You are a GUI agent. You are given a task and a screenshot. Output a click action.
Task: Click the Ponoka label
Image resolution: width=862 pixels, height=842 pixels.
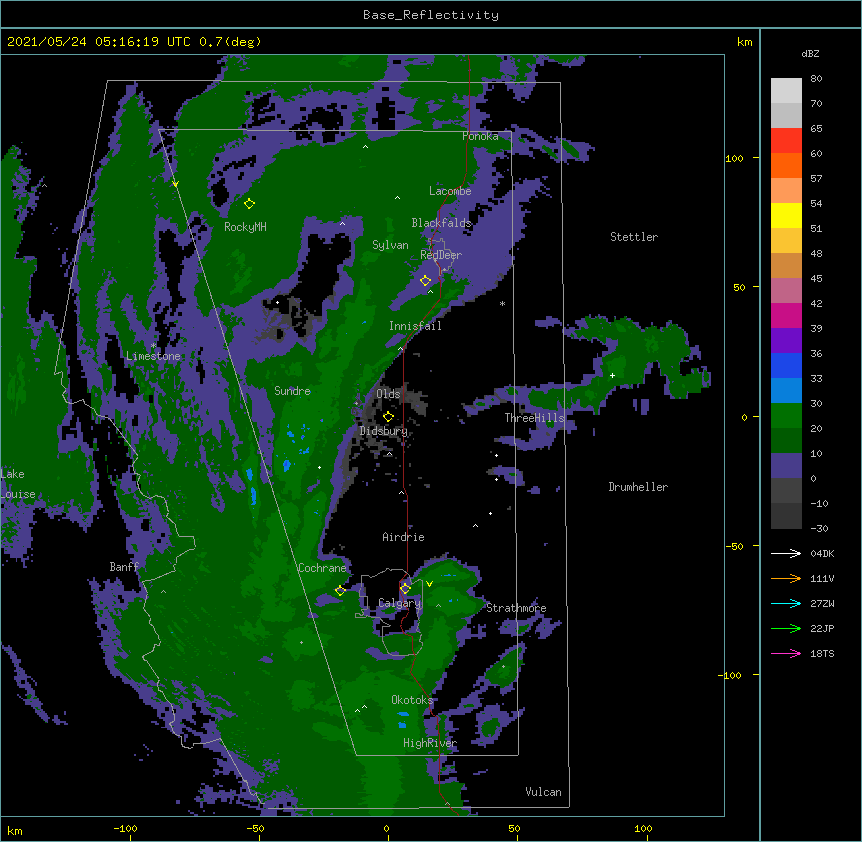coord(480,136)
